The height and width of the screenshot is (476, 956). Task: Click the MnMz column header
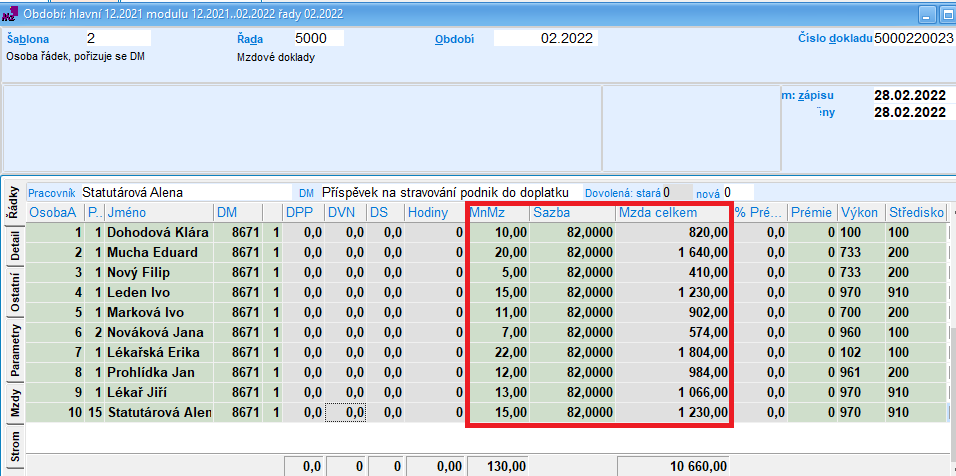[499, 213]
